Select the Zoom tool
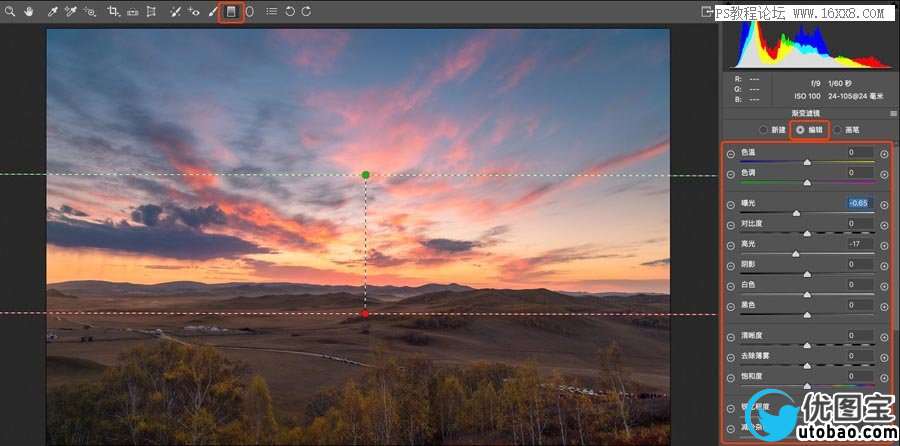The height and width of the screenshot is (446, 900). [10, 11]
